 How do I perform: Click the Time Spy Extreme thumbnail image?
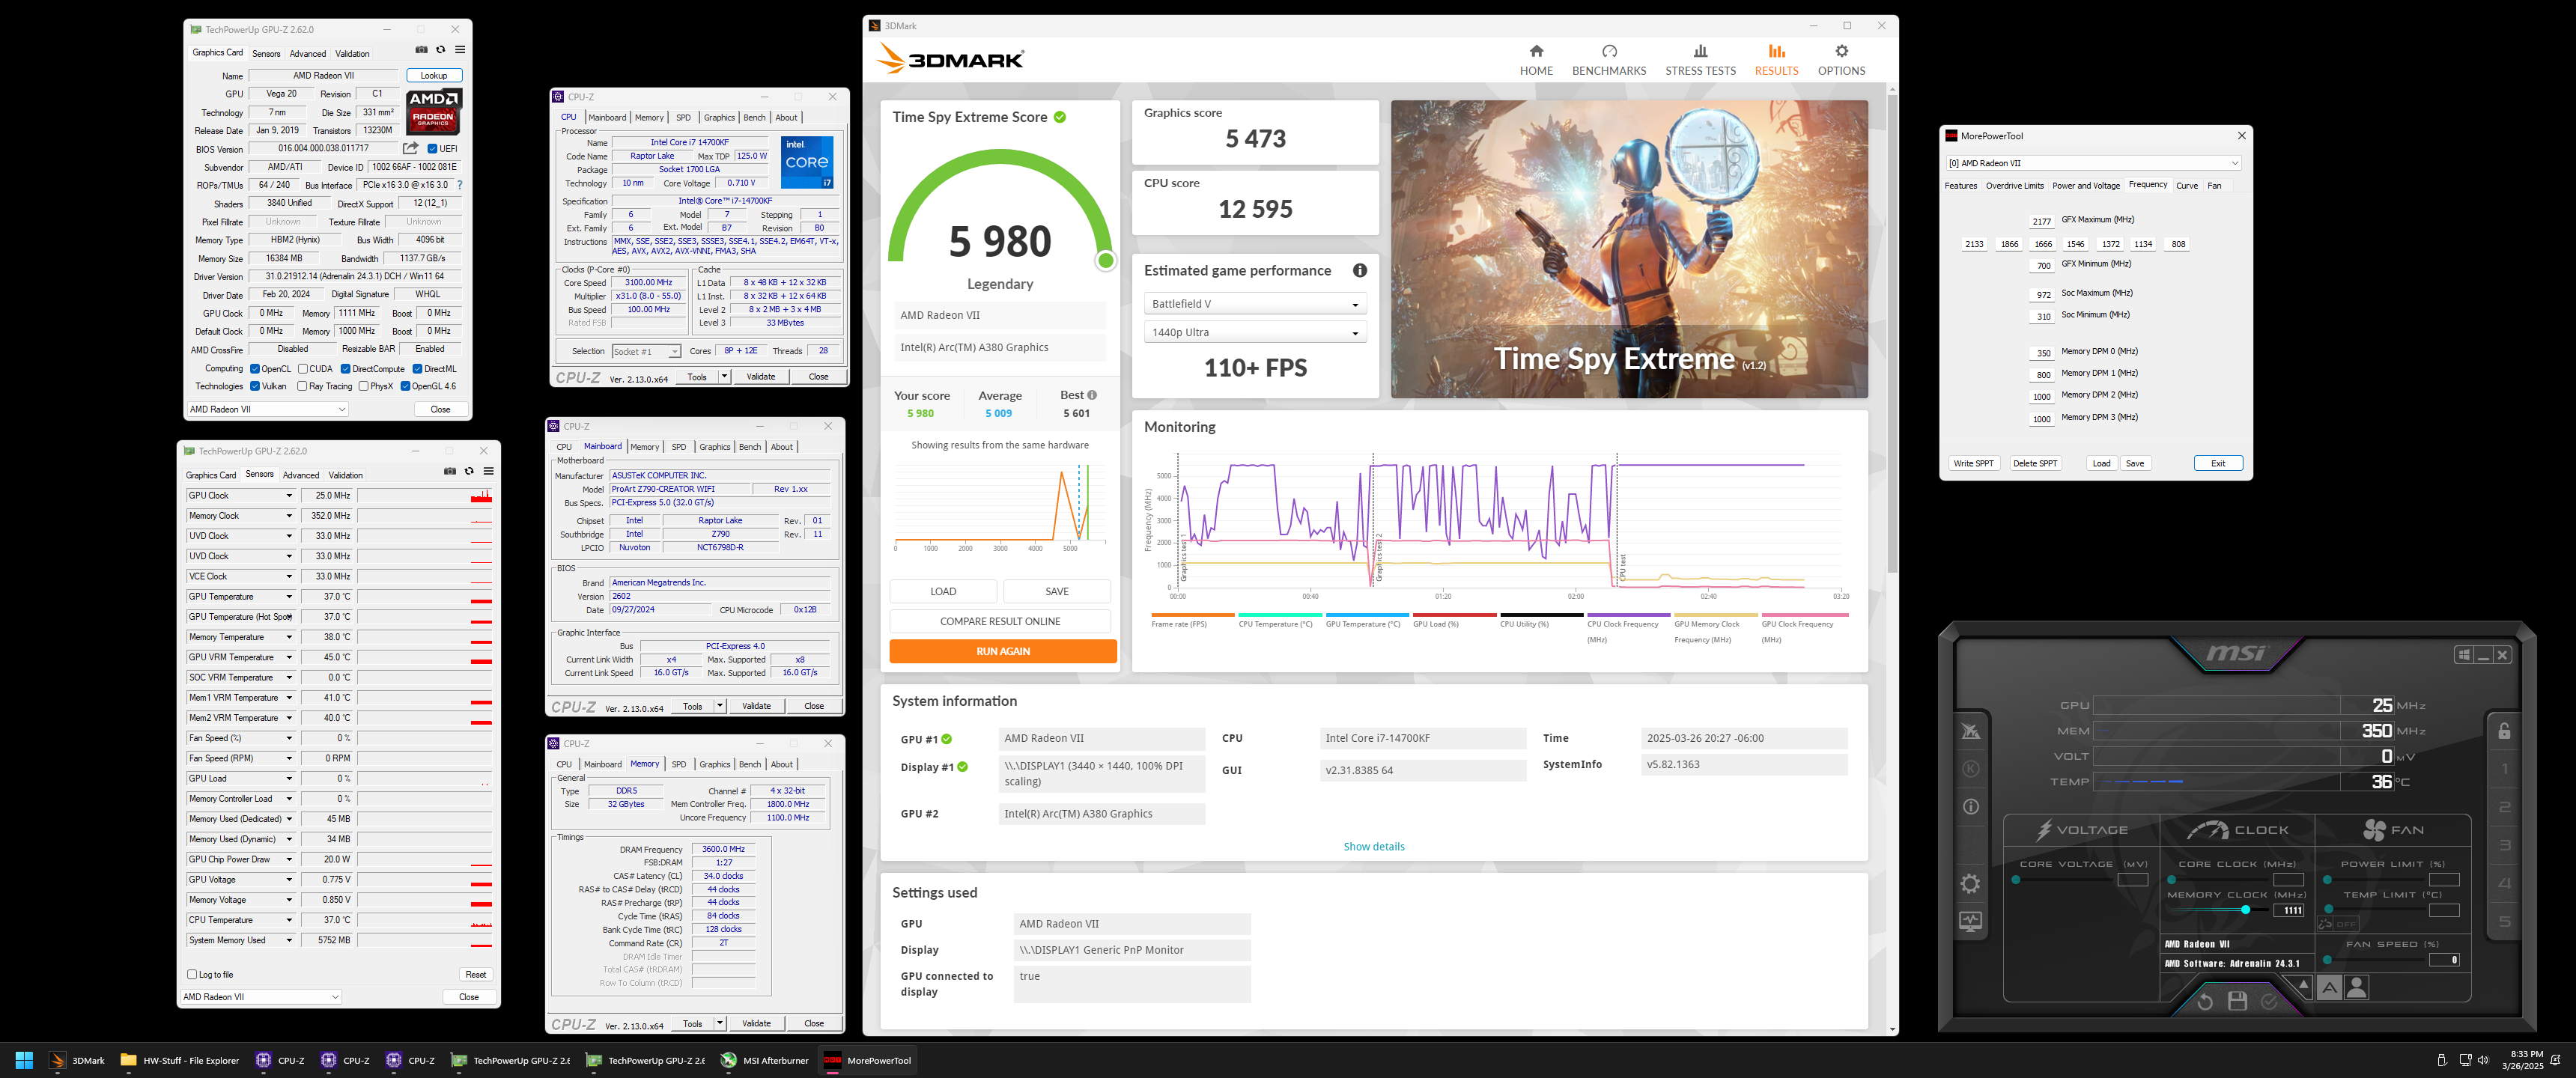click(x=1629, y=249)
